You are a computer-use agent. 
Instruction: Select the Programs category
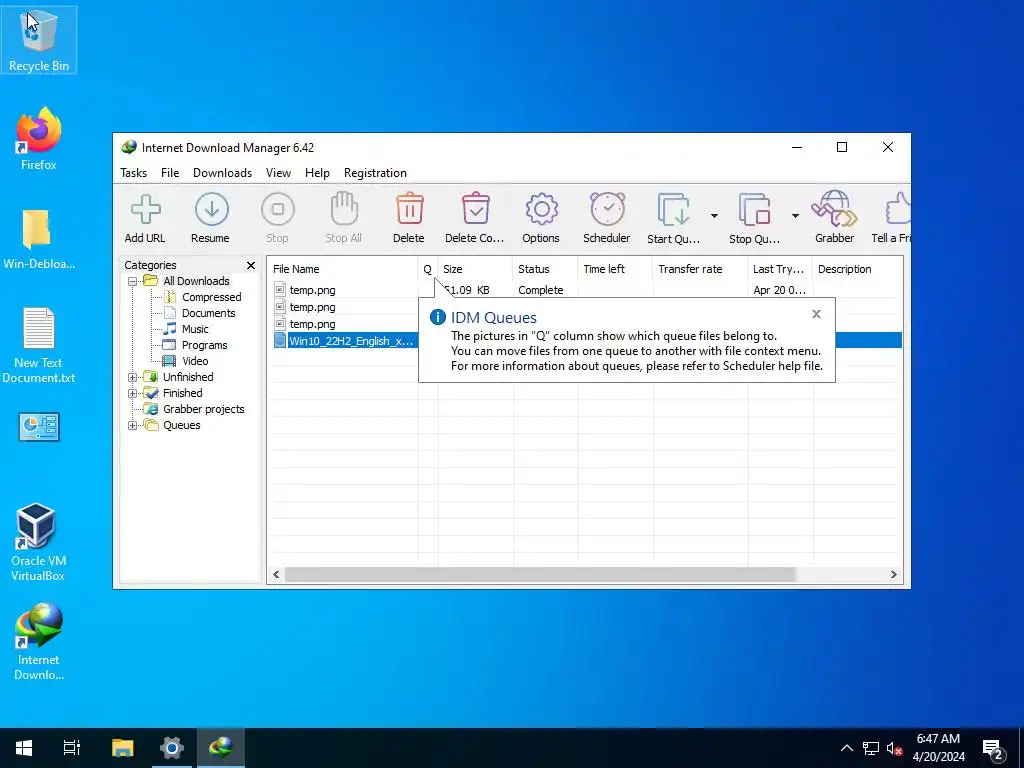204,345
